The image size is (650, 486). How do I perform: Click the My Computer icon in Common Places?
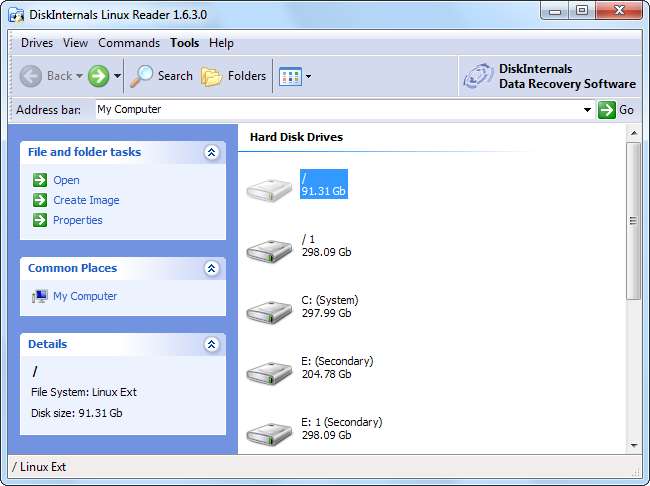coord(40,296)
